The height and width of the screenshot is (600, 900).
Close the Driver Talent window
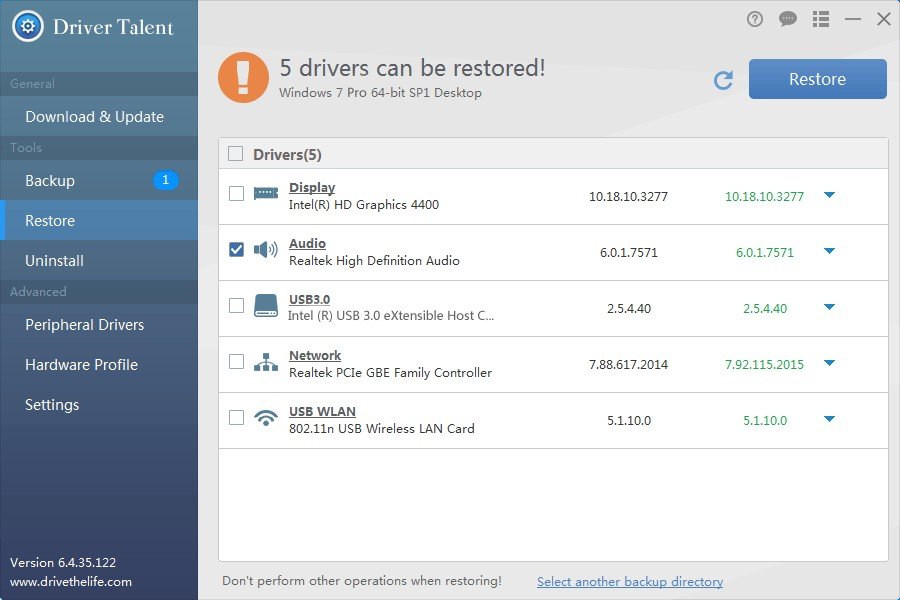coord(884,20)
